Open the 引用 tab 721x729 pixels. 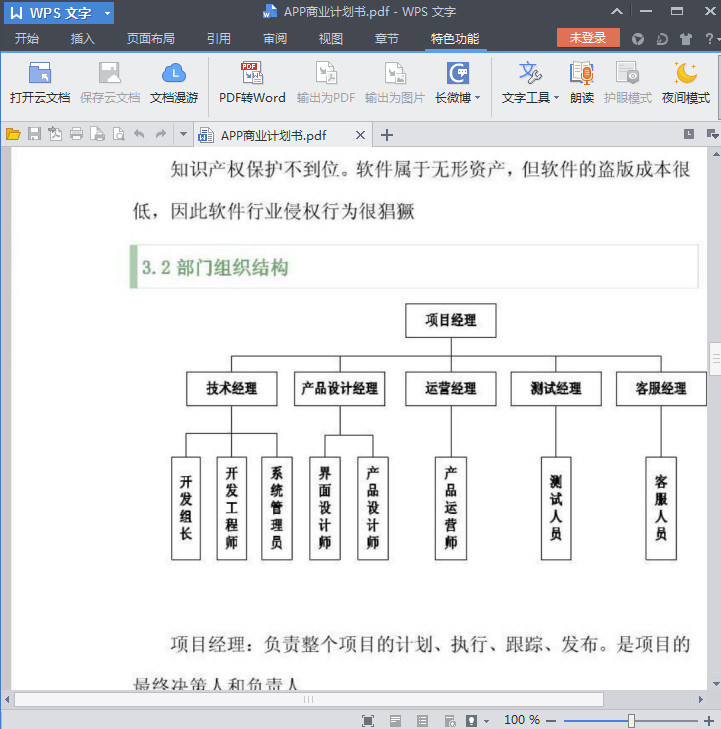click(219, 39)
